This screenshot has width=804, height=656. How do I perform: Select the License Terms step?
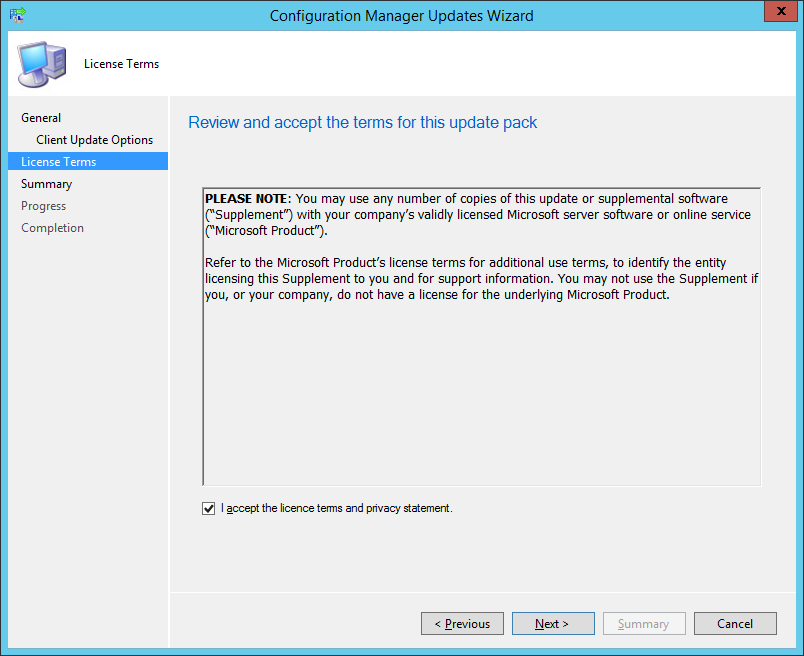coord(88,161)
